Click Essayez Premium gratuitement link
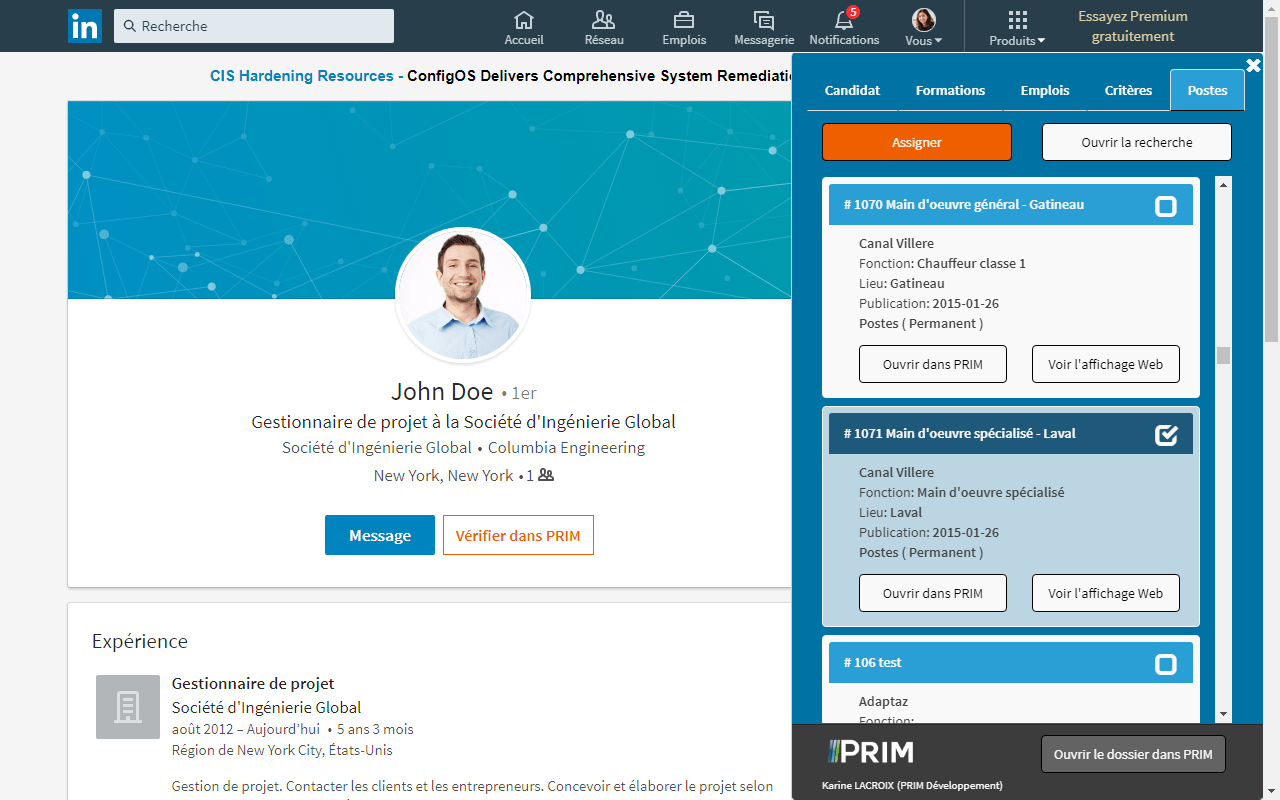 [x=1133, y=26]
